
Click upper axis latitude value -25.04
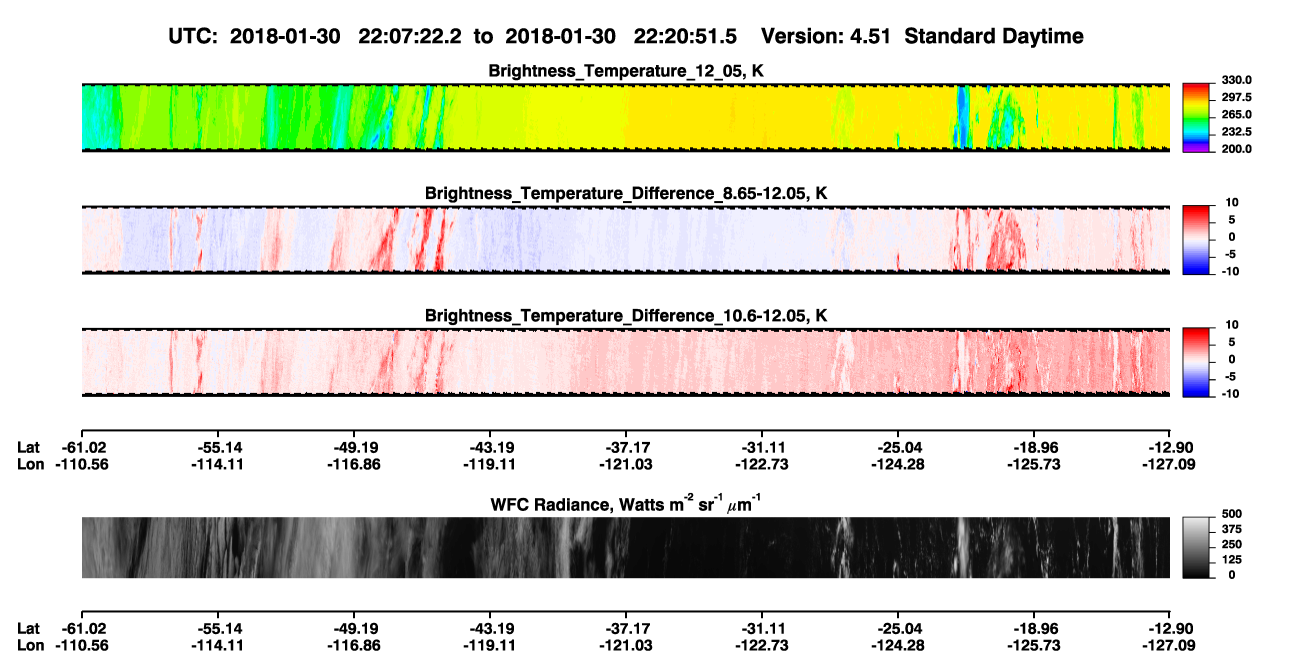[898, 446]
